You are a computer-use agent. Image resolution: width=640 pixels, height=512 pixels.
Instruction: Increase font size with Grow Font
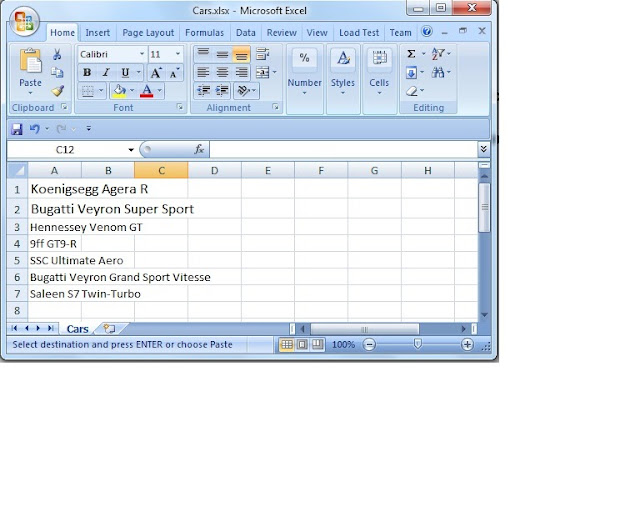coord(156,73)
